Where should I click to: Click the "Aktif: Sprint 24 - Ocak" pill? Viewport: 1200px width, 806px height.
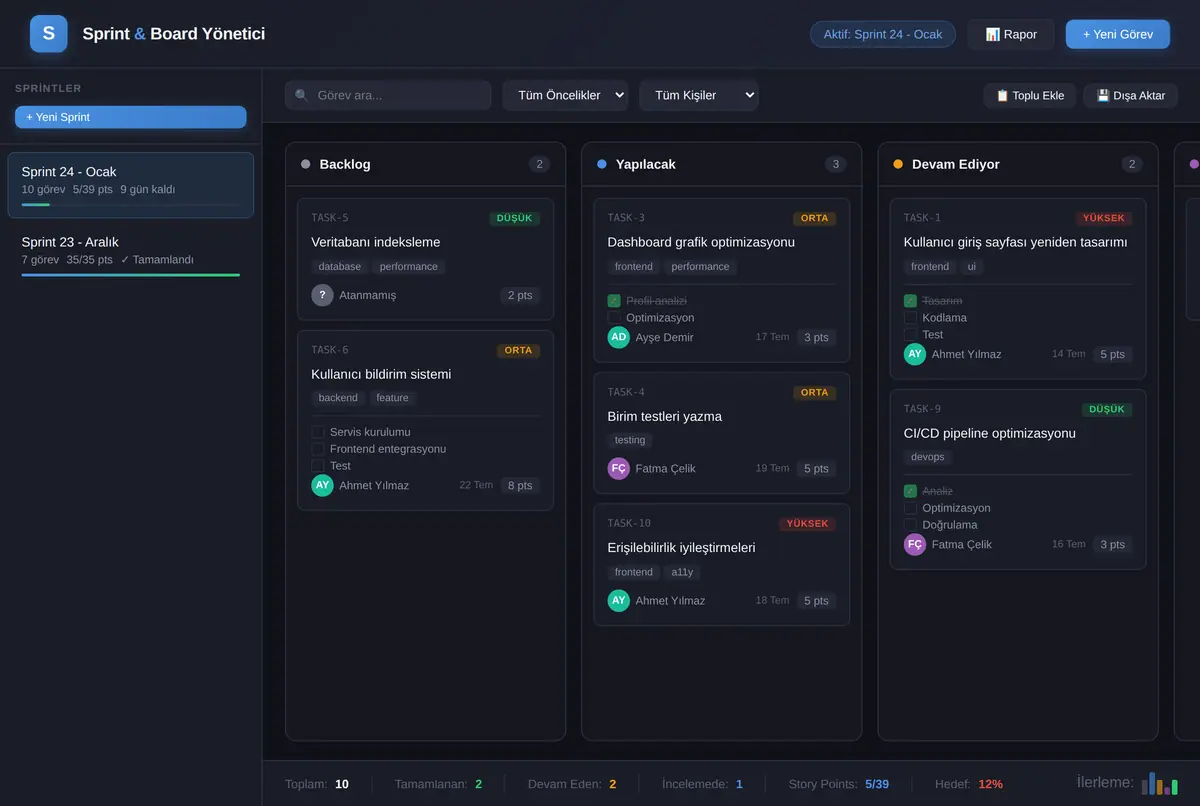pyautogui.click(x=883, y=34)
